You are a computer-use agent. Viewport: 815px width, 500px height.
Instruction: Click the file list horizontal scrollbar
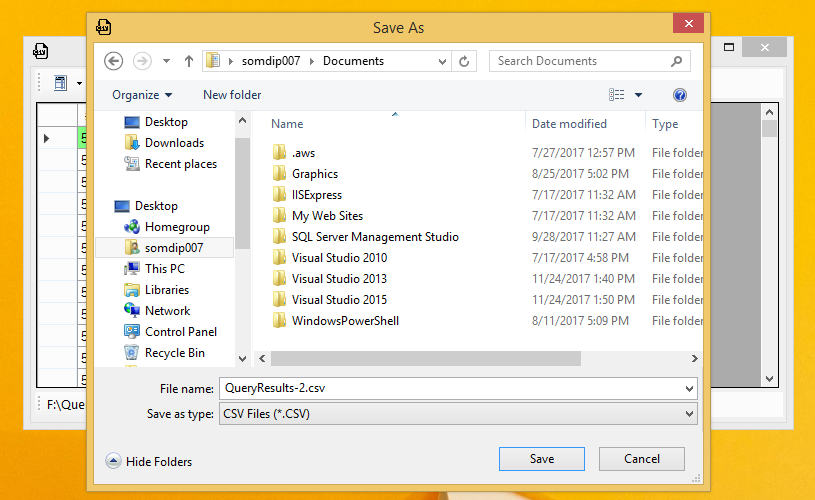(426, 359)
